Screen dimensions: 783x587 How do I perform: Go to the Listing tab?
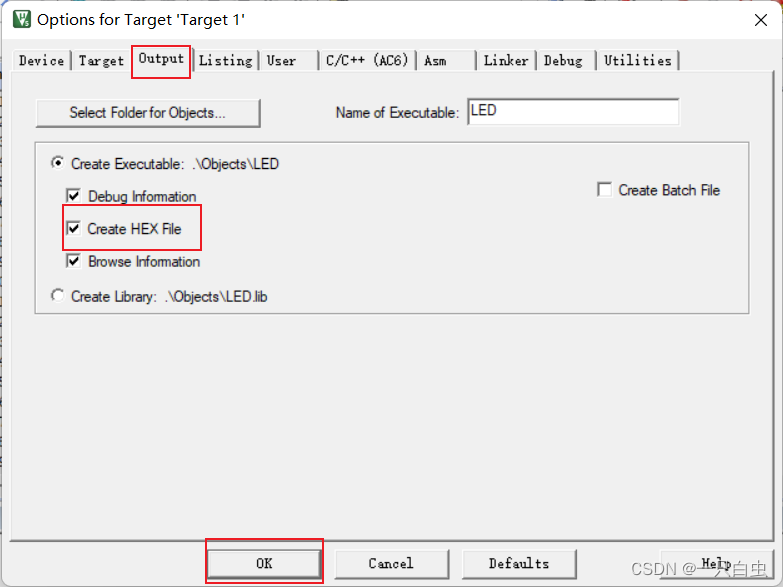(226, 61)
